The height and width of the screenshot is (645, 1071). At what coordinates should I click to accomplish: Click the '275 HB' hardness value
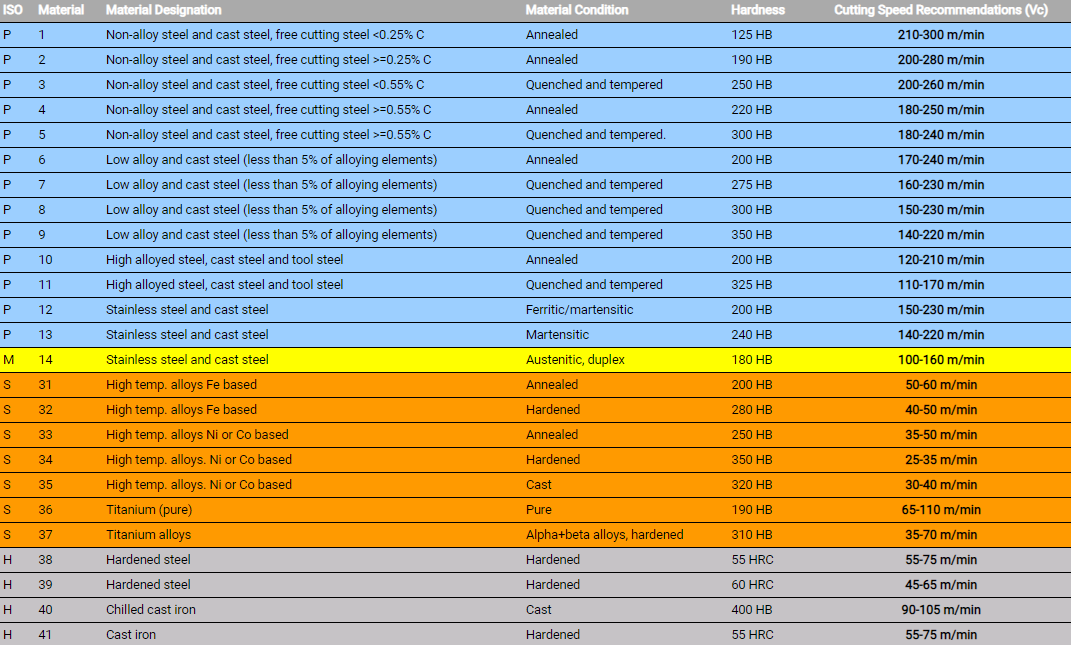[751, 185]
